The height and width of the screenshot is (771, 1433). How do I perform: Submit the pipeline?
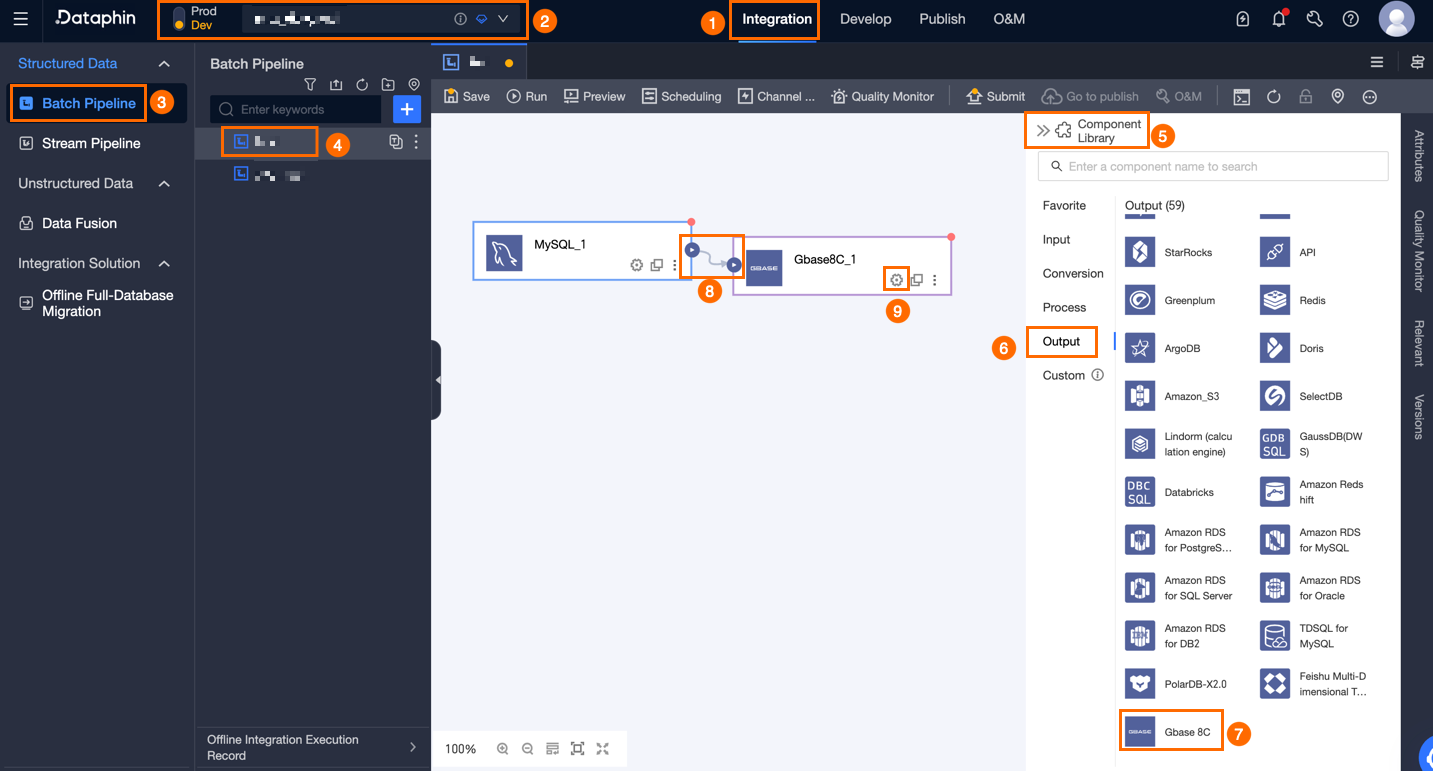[x=995, y=96]
